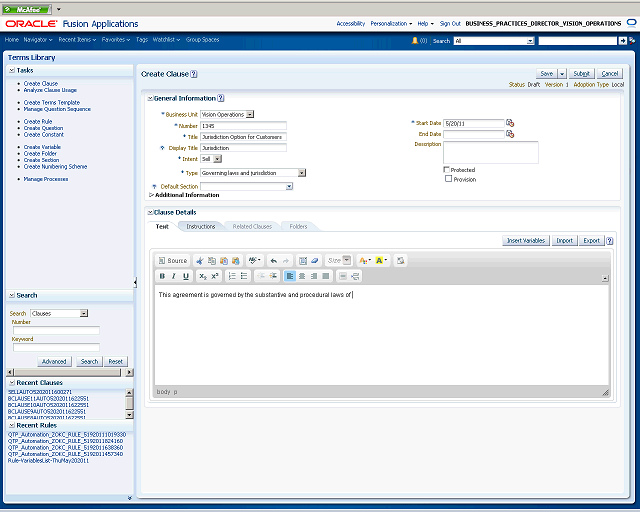
Task: Open the Start Date calendar picker
Action: point(510,123)
